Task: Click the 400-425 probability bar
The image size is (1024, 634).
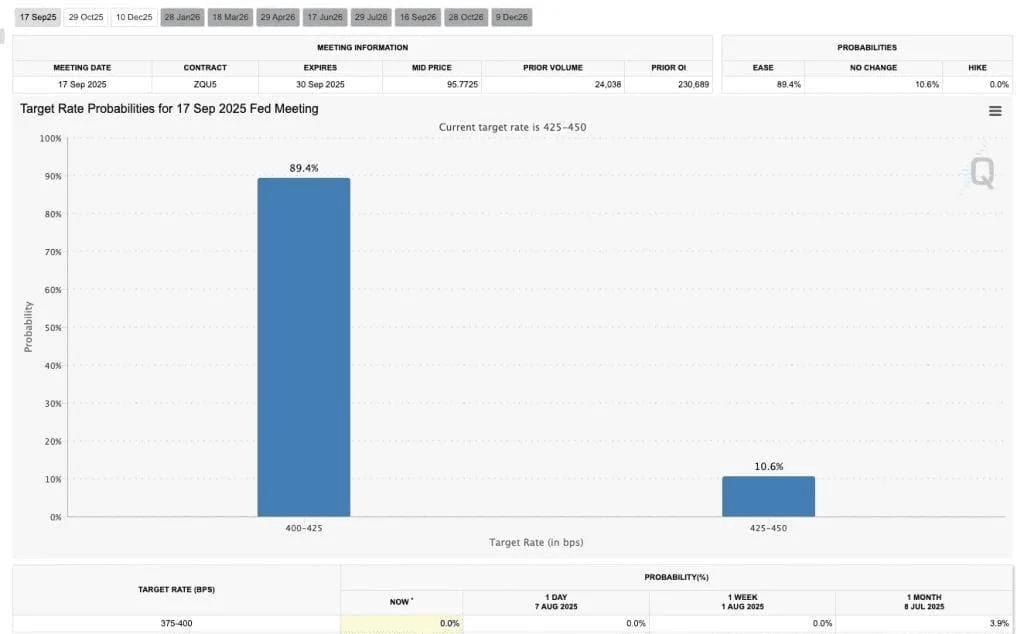Action: (x=304, y=347)
